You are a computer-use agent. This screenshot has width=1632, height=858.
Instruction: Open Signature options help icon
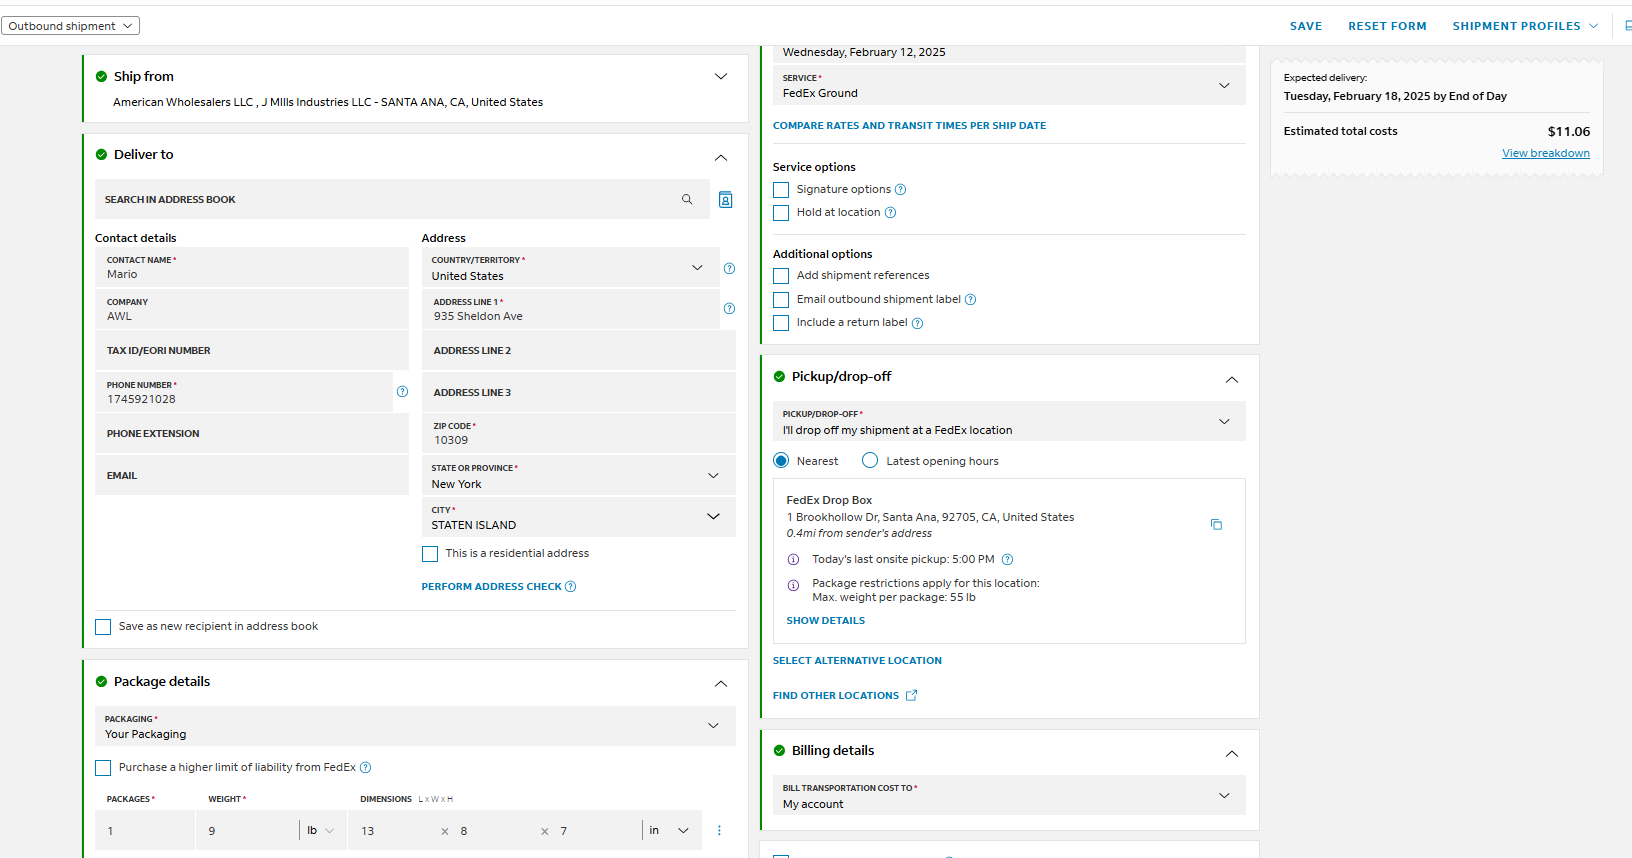click(x=900, y=189)
